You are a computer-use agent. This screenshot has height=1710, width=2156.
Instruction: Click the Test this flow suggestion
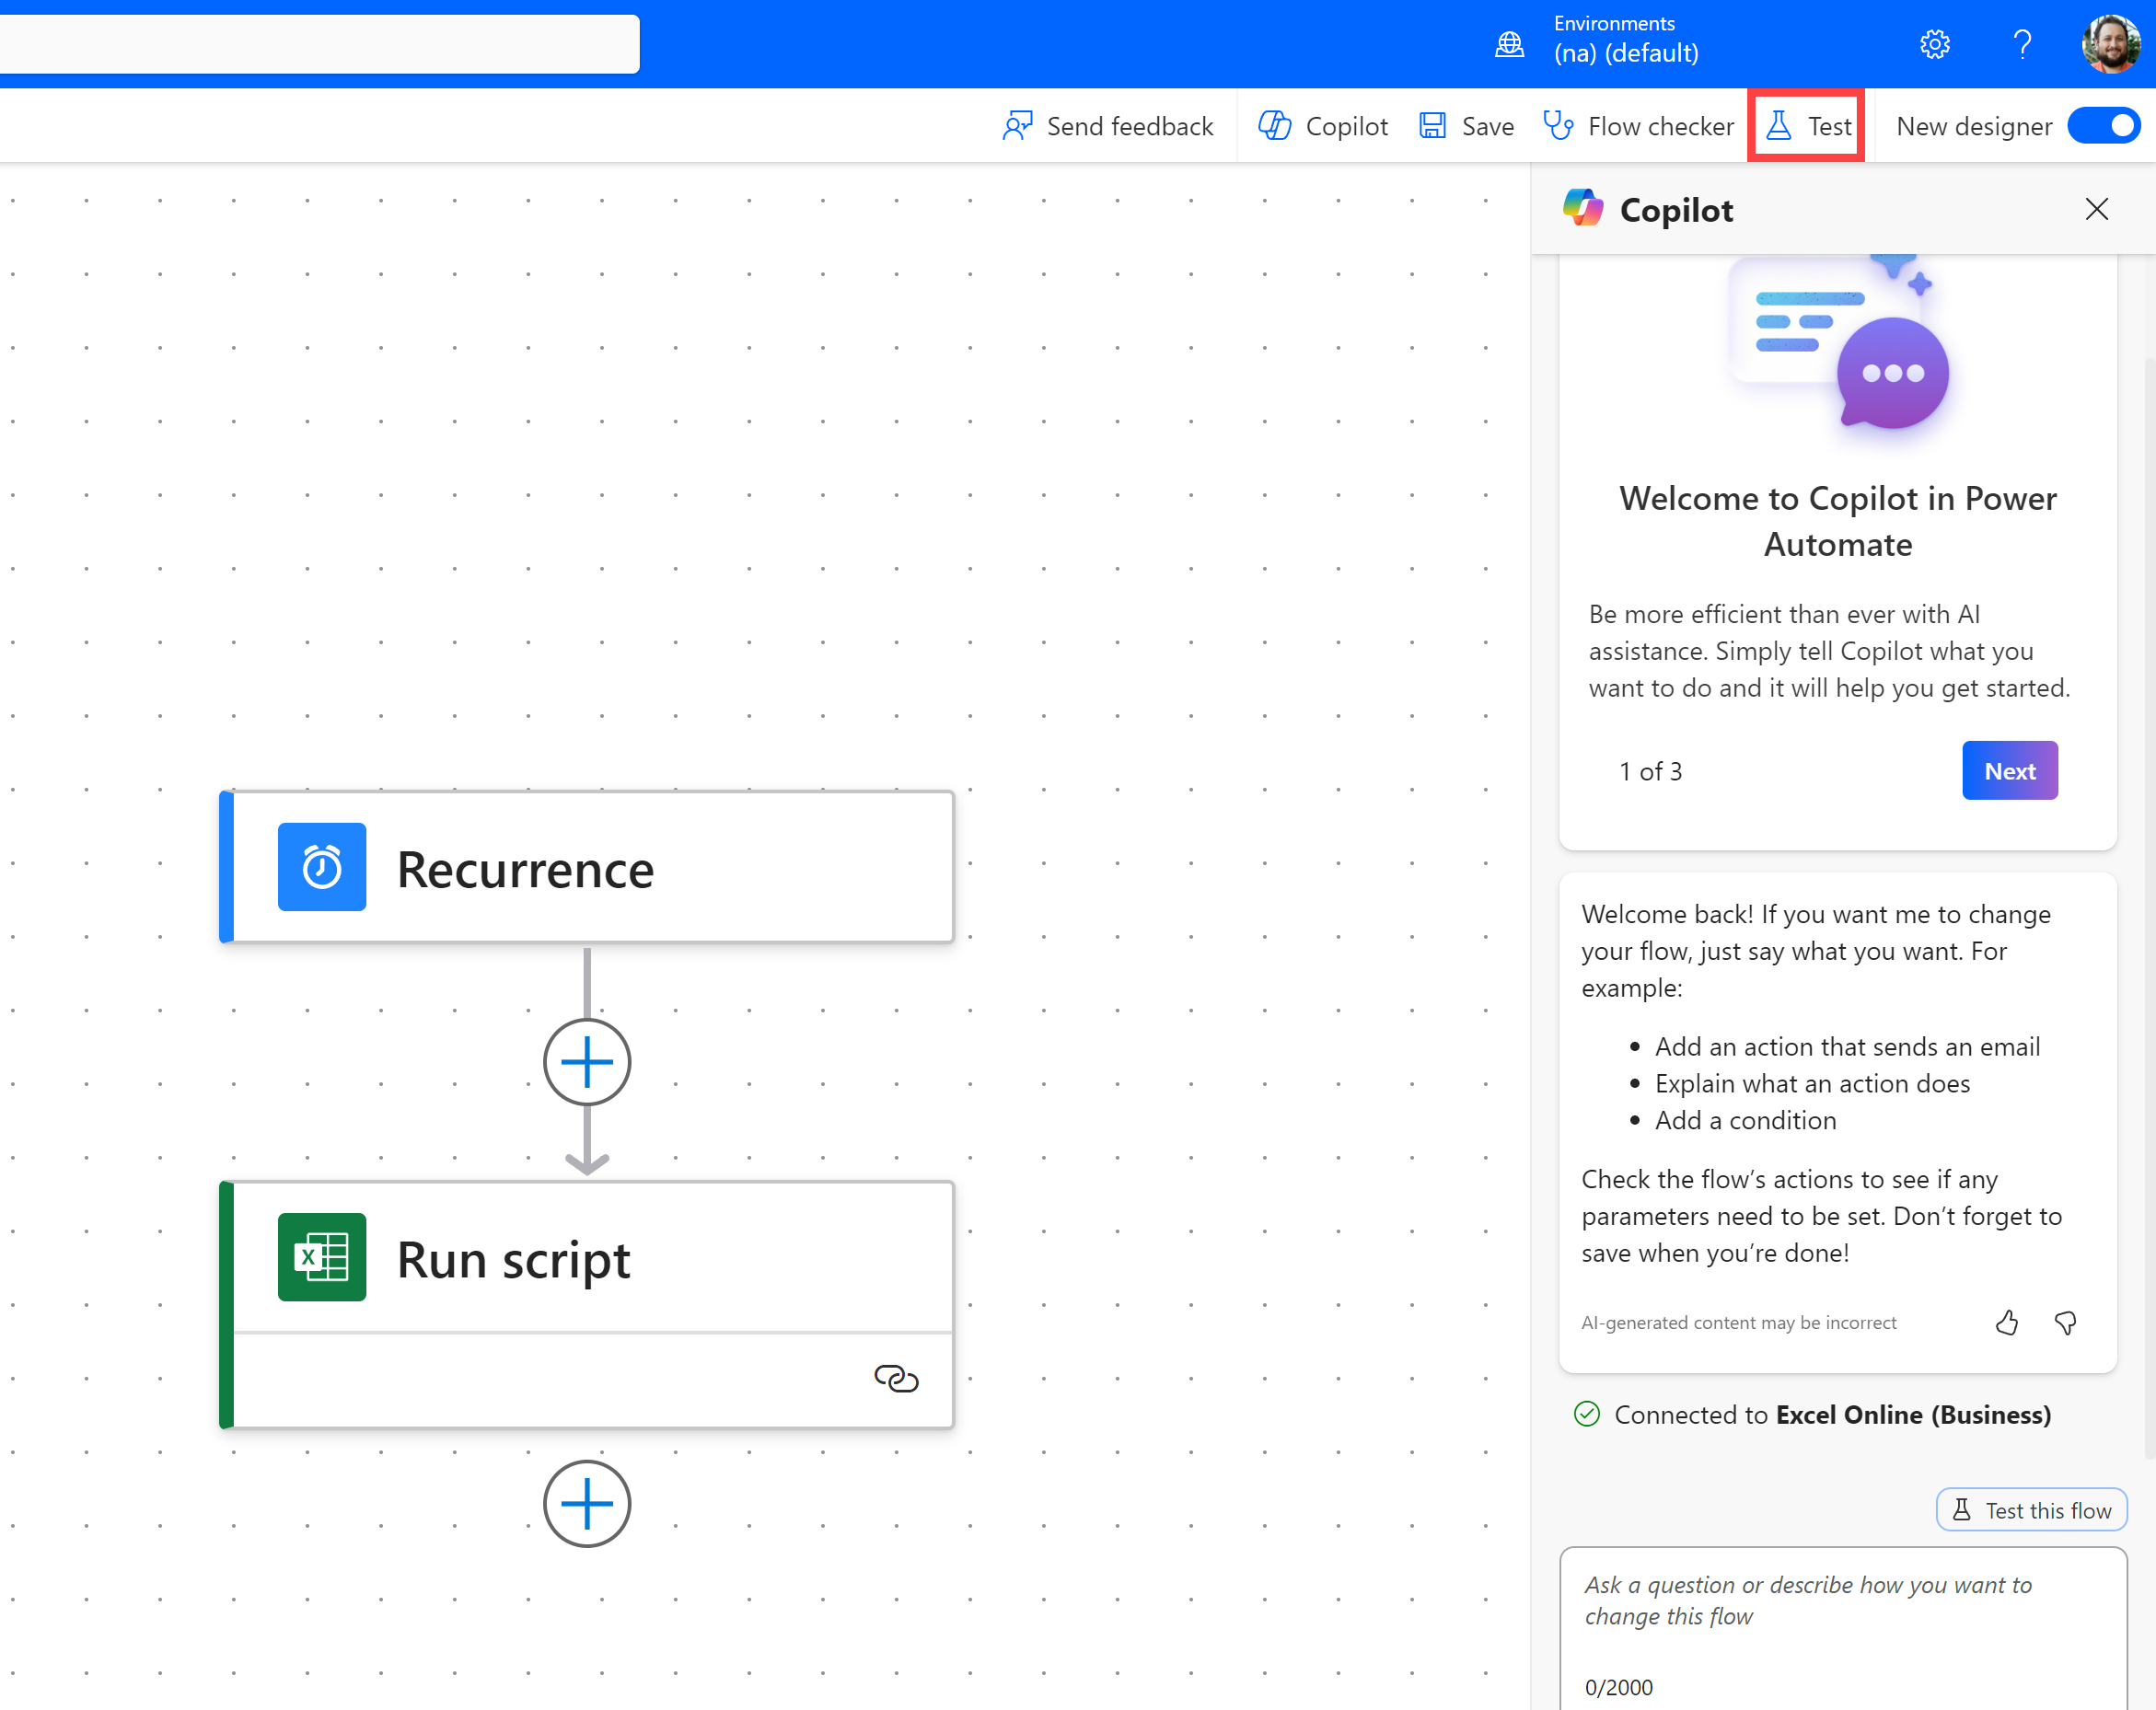tap(2031, 1510)
